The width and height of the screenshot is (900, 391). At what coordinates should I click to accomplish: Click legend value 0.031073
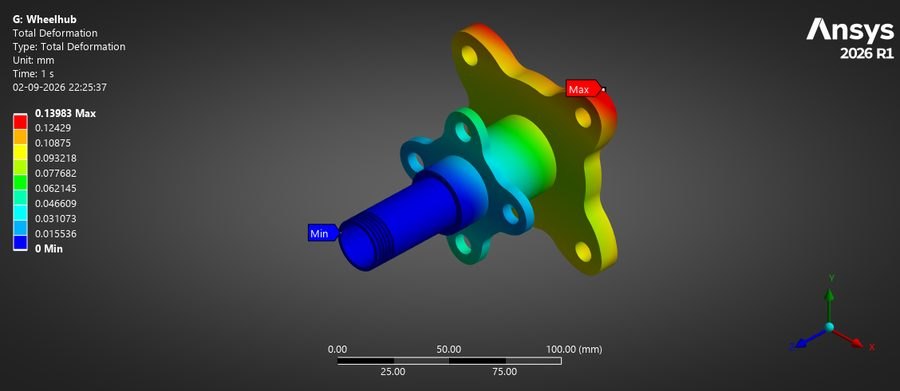coord(56,219)
